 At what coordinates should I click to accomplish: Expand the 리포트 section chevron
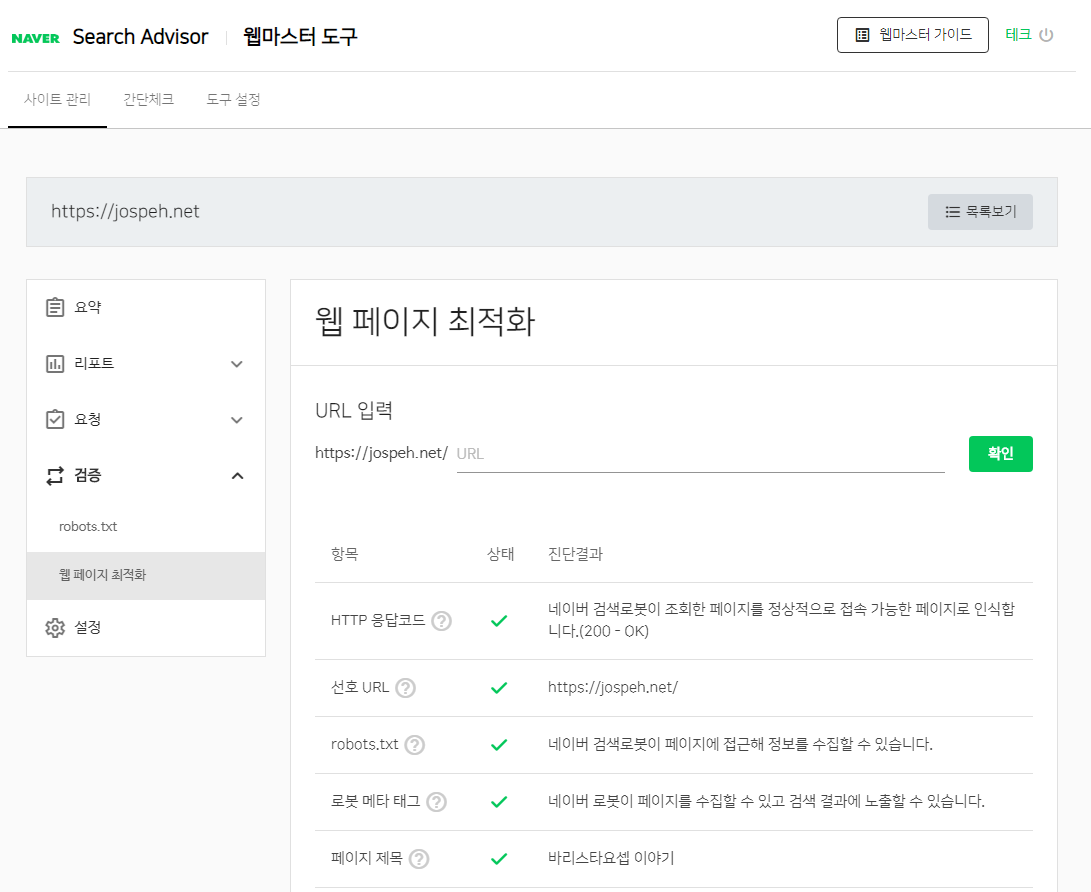(x=237, y=364)
